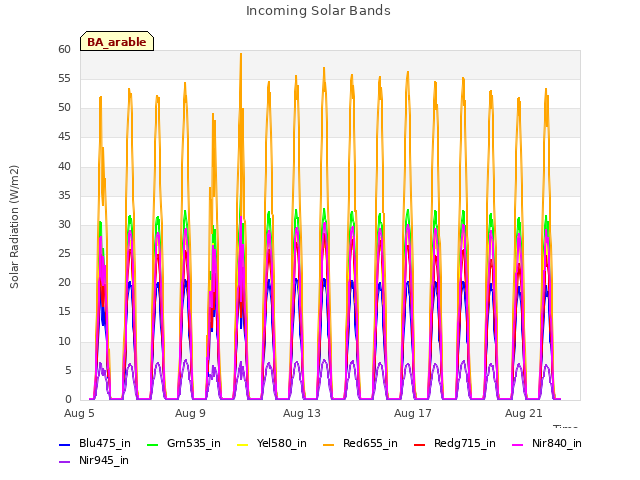This screenshot has width=640, height=480.
Task: Click the Yel580_in yellow legend swatch
Action: tap(242, 444)
